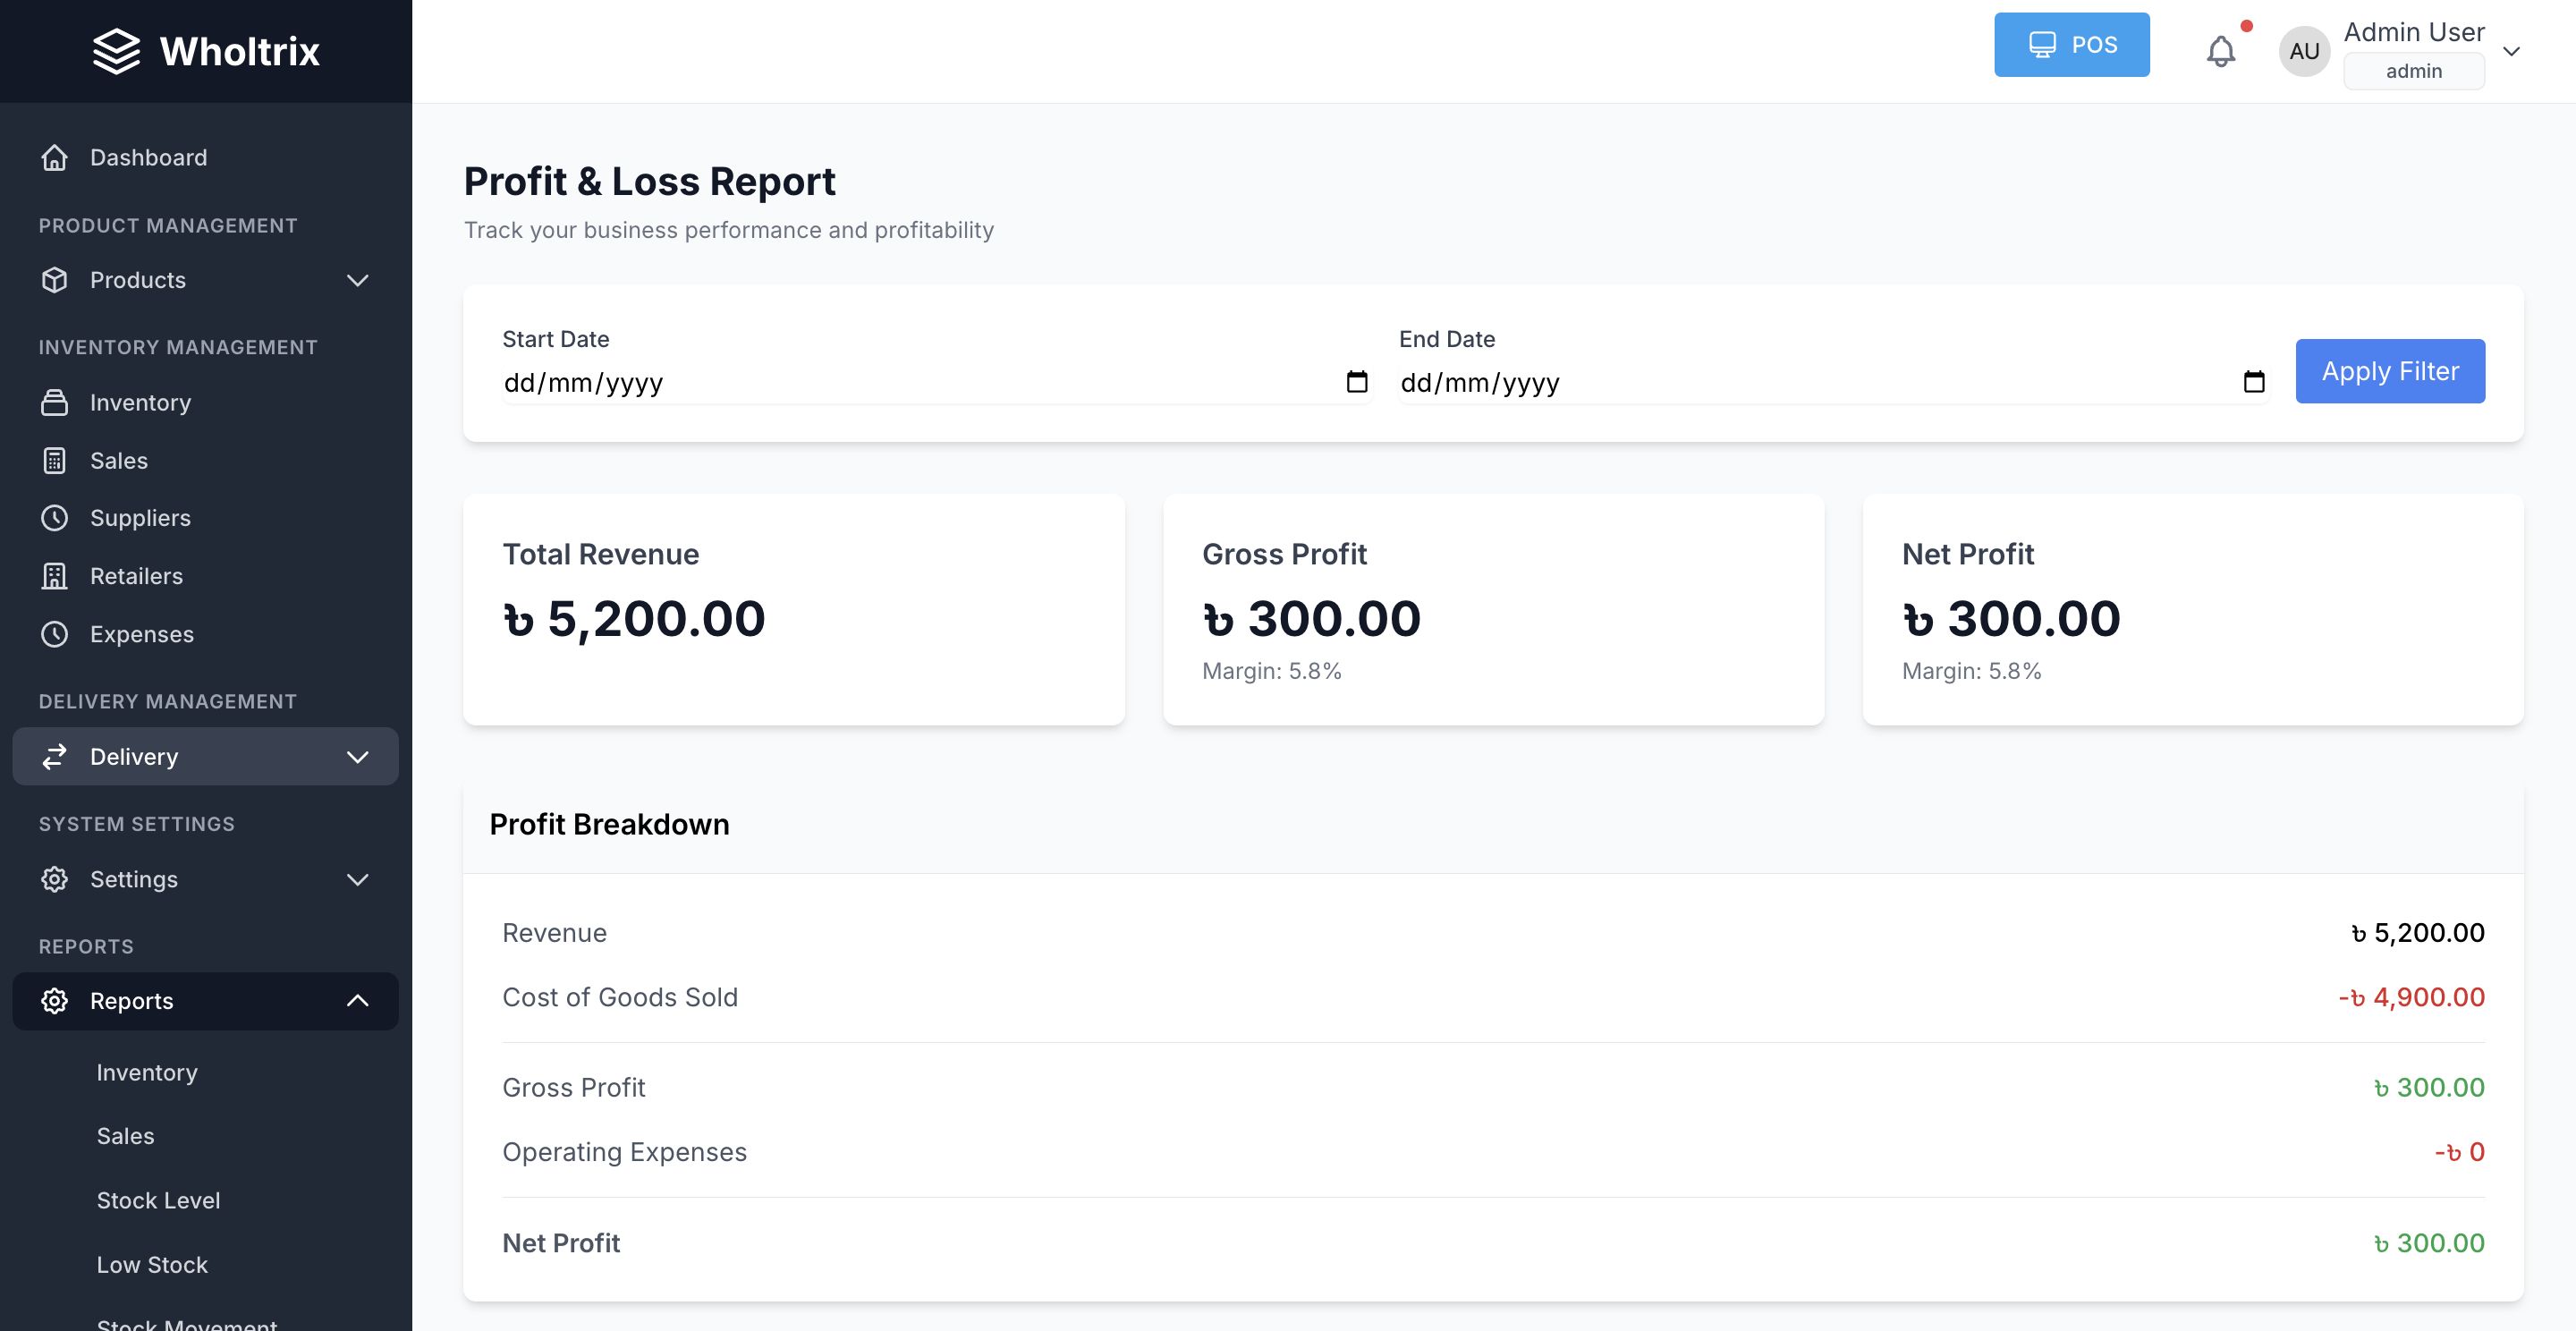Screen dimensions: 2576x1331
Task: Click the Wholtrix layered logo icon
Action: point(116,51)
